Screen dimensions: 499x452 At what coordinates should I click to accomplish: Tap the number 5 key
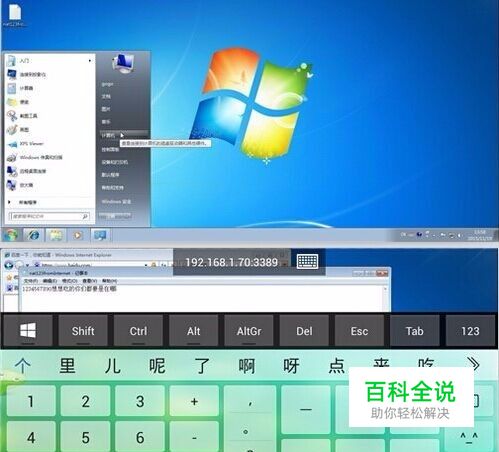86,437
